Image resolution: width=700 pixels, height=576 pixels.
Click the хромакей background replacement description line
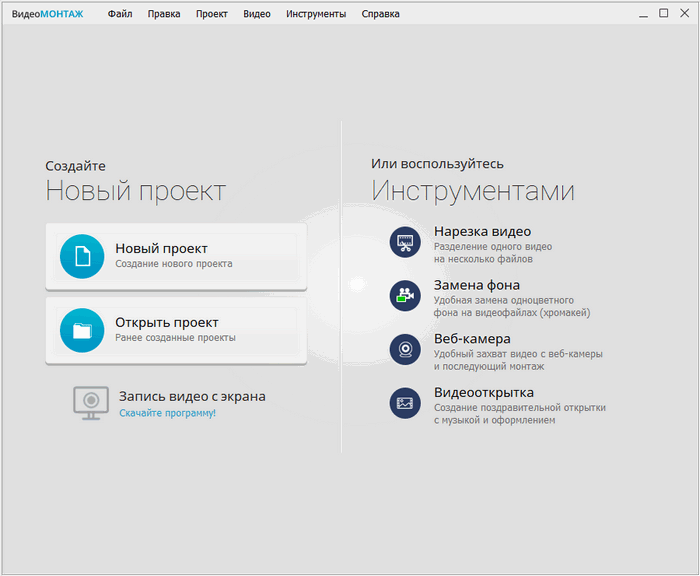point(512,313)
